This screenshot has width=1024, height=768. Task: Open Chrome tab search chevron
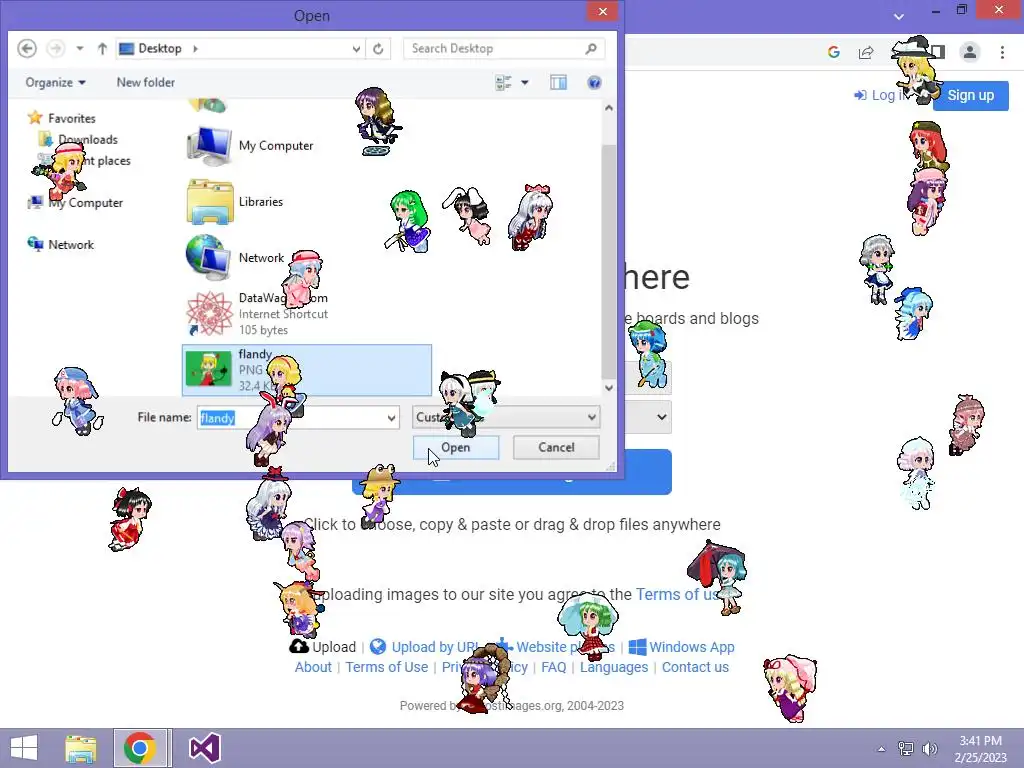pos(899,16)
